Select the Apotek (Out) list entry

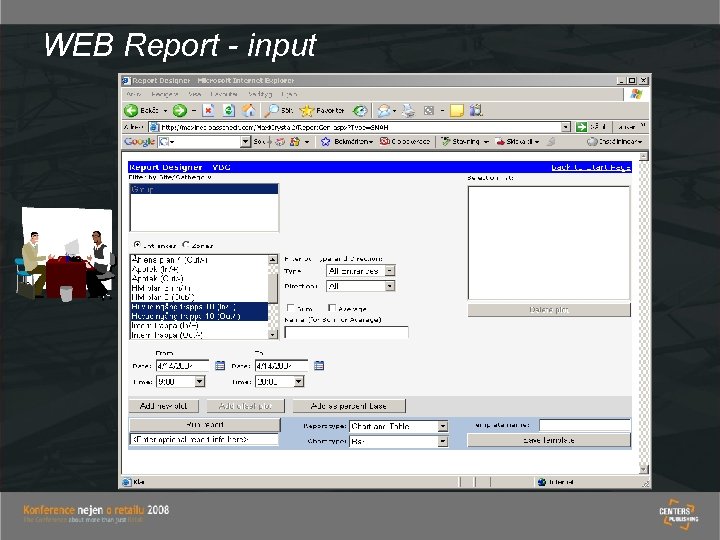tap(199, 278)
